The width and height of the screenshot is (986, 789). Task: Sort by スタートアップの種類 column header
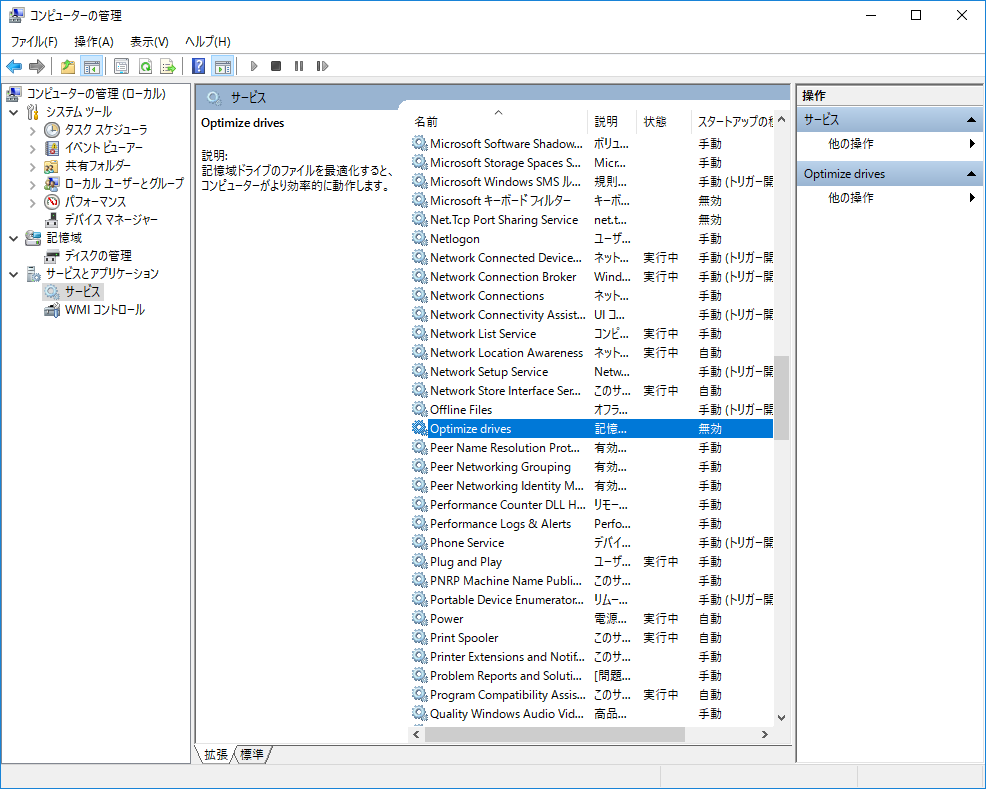coord(735,122)
